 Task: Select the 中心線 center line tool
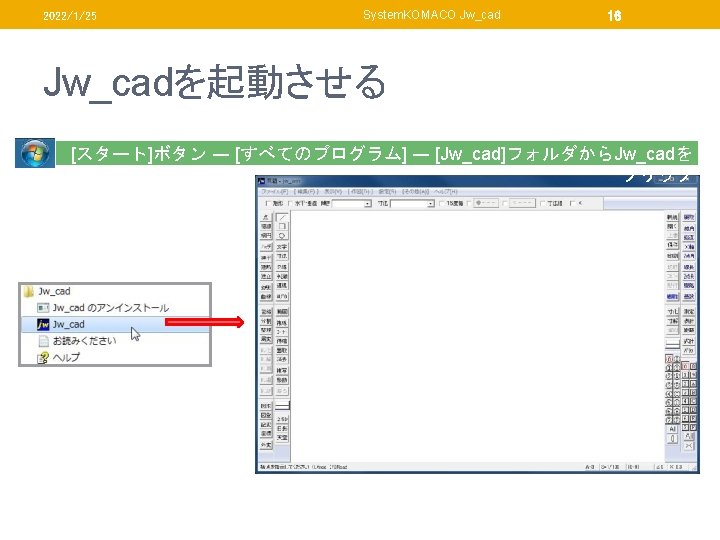tap(282, 276)
